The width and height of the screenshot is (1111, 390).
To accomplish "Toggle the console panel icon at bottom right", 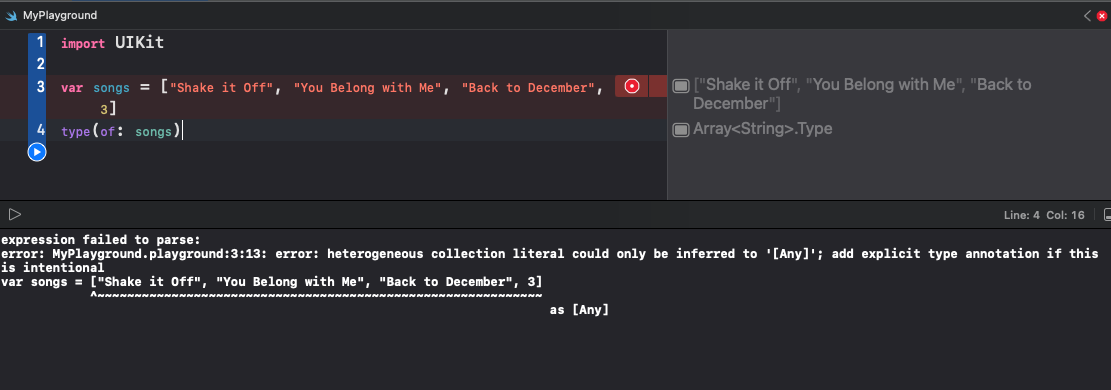I will pyautogui.click(x=1107, y=215).
